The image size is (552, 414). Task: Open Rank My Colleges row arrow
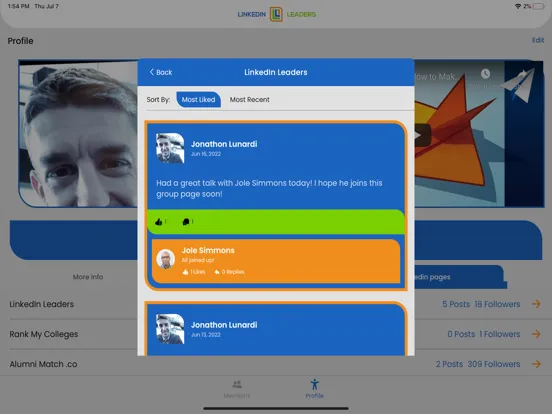tap(536, 334)
